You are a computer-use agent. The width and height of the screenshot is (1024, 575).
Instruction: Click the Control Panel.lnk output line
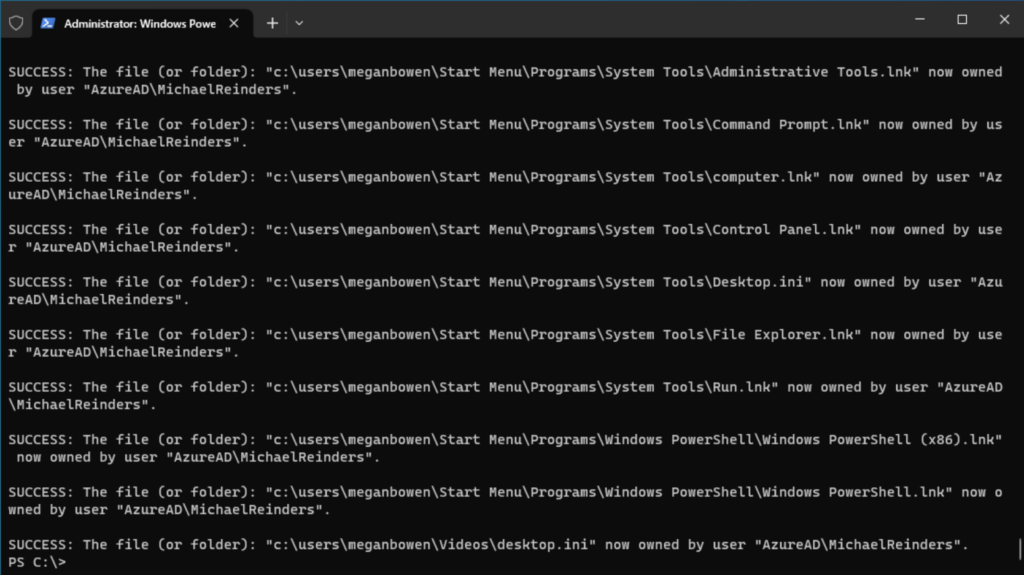click(505, 238)
